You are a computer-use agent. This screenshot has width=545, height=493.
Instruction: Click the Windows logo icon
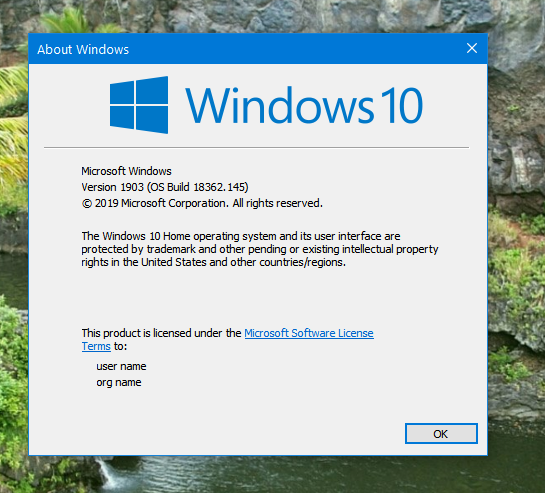(x=139, y=105)
